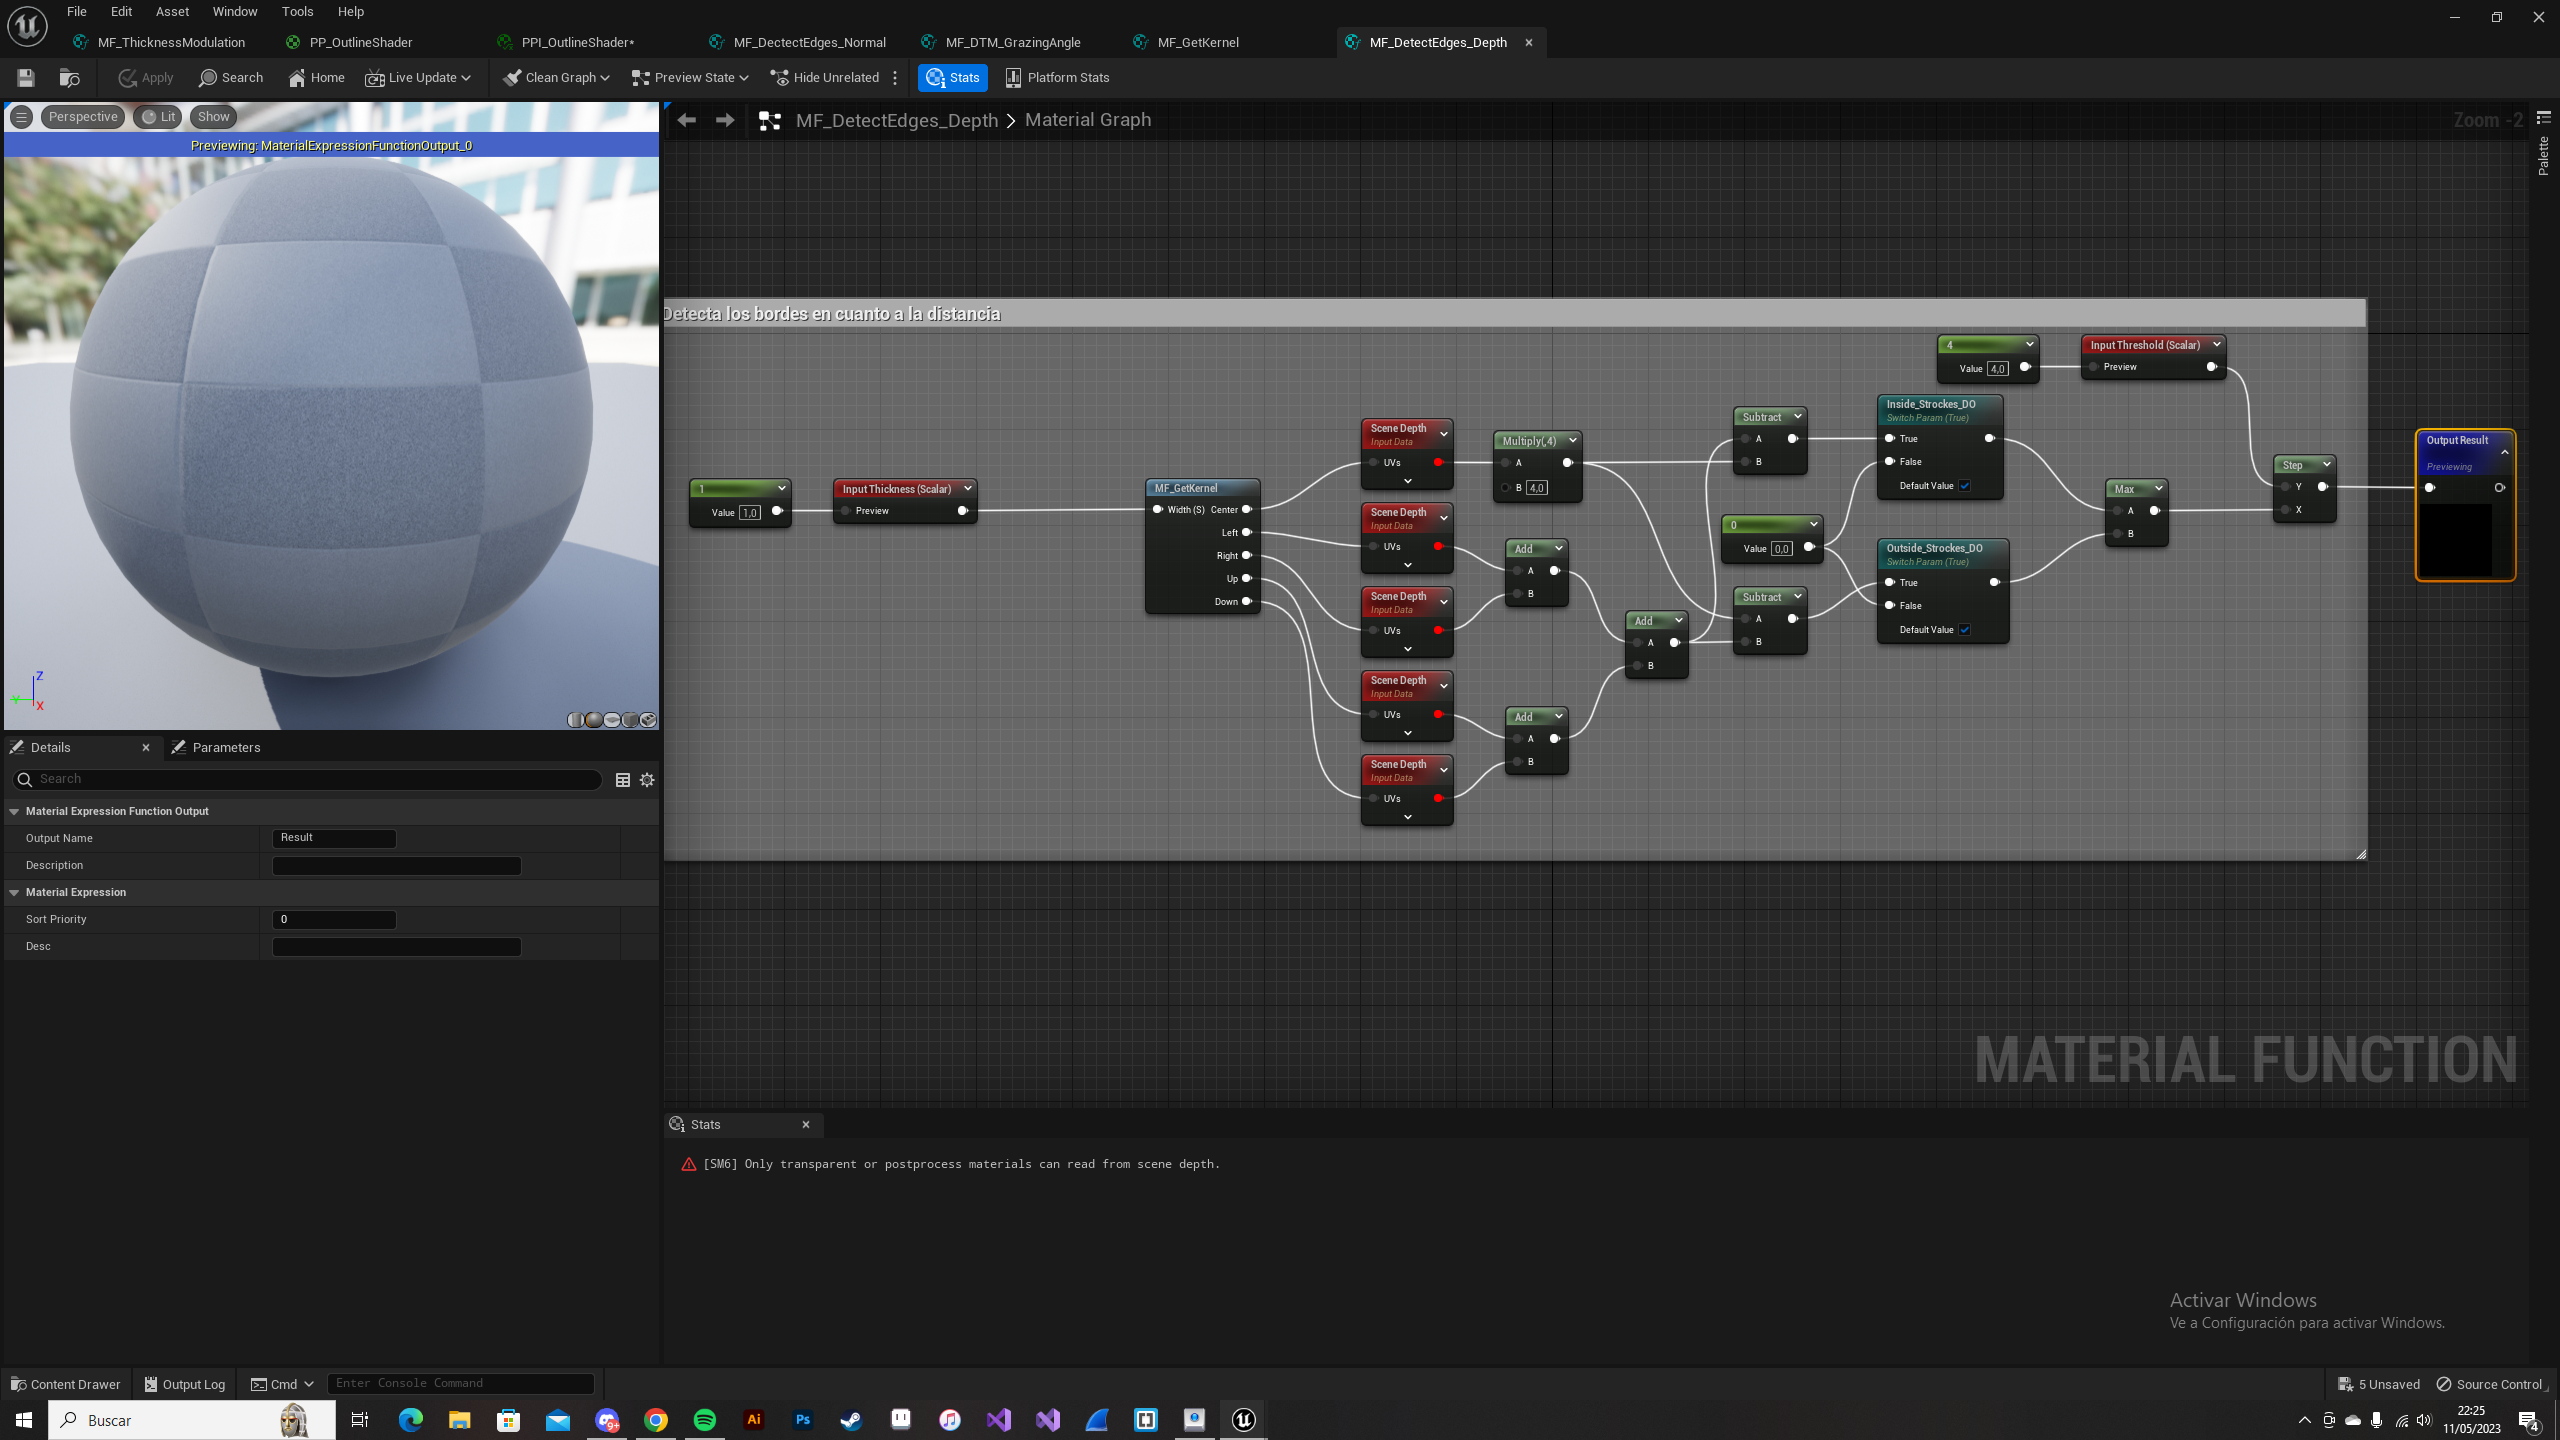2560x1440 pixels.
Task: Navigate back with the graph arrow
Action: point(686,120)
